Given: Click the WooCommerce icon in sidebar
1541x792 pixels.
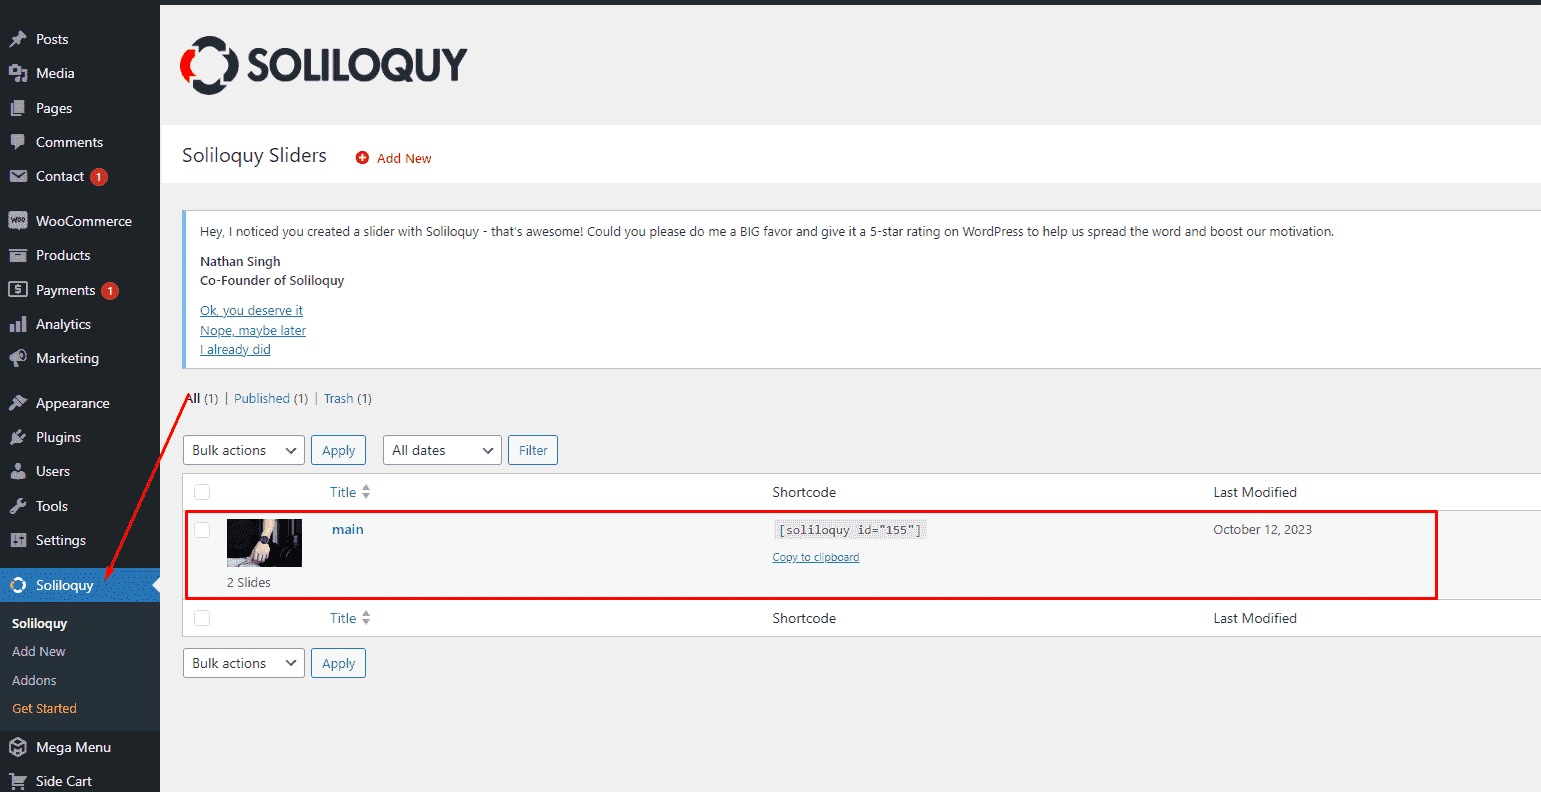Looking at the screenshot, I should pyautogui.click(x=17, y=221).
